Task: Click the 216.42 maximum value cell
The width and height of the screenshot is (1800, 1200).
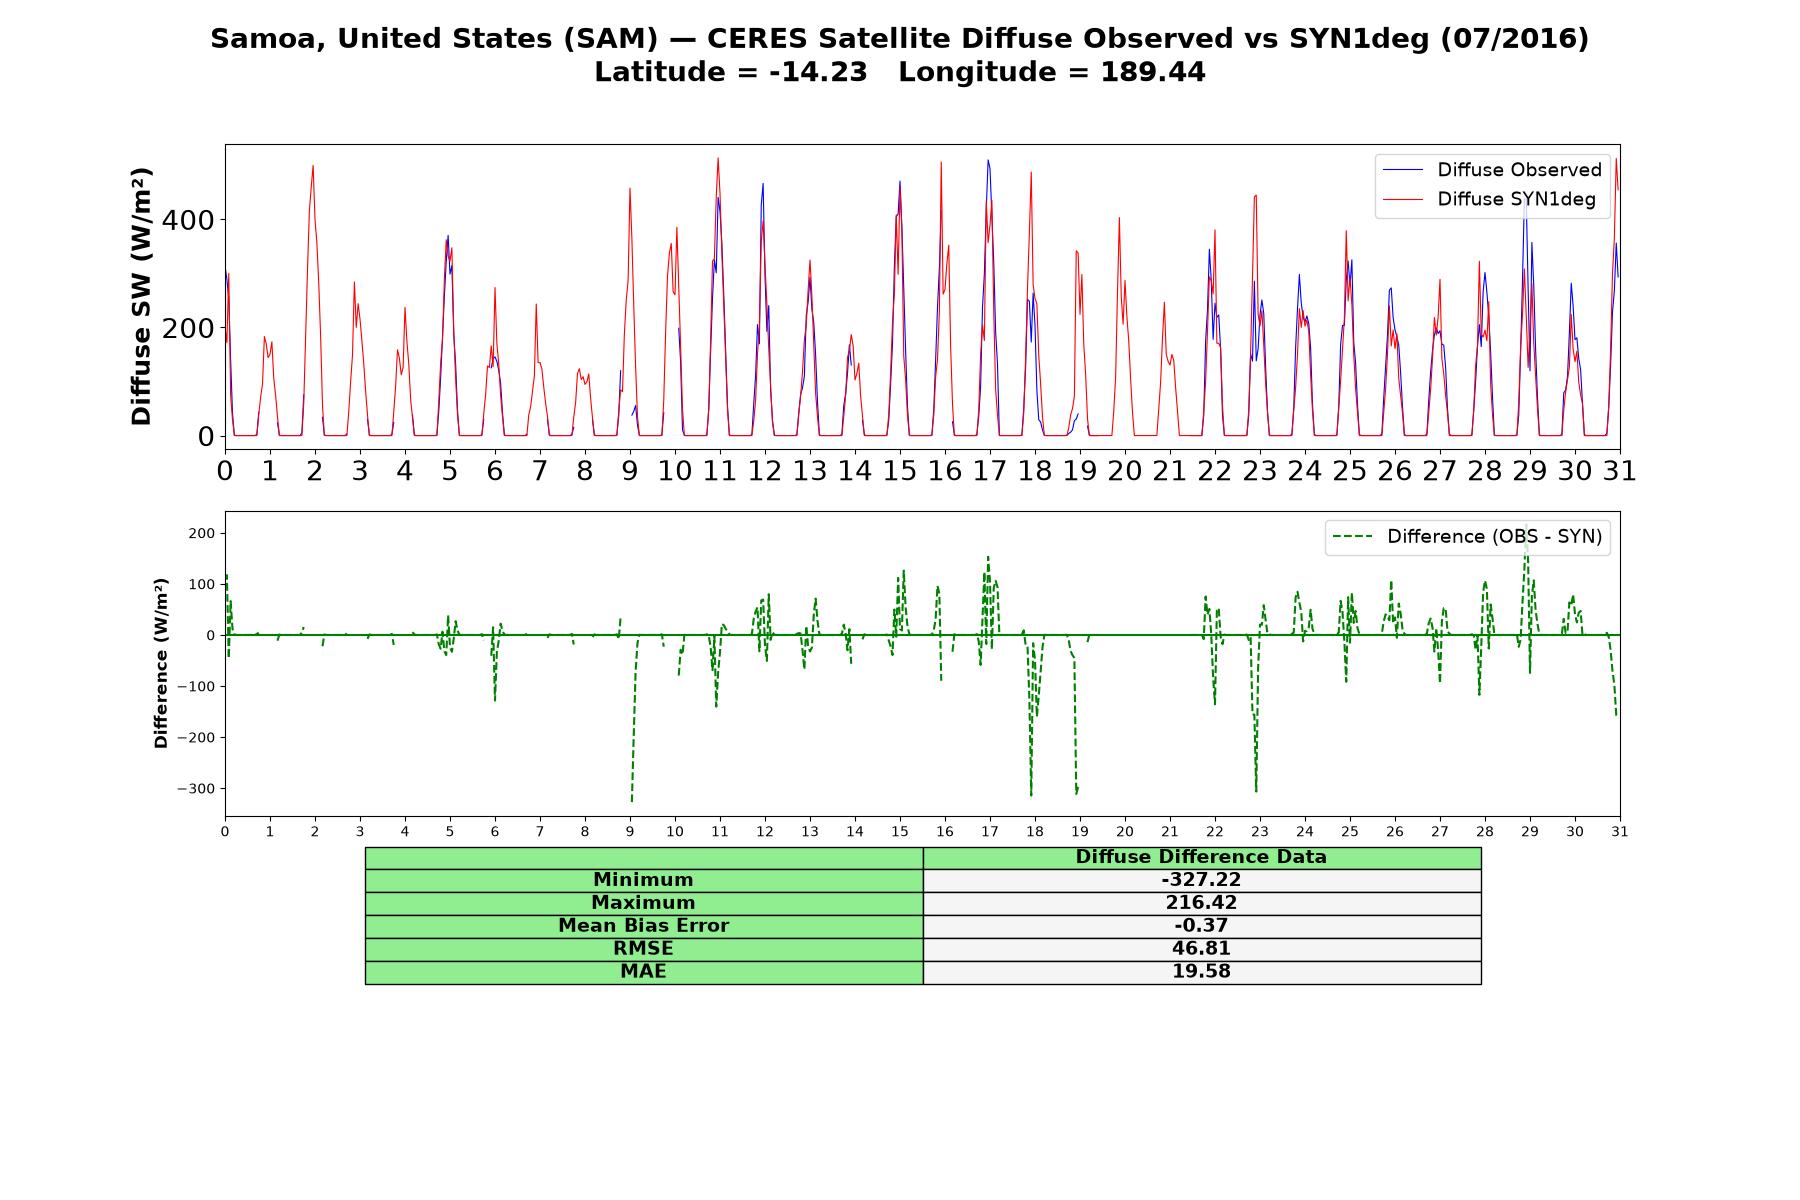Action: click(x=1201, y=903)
